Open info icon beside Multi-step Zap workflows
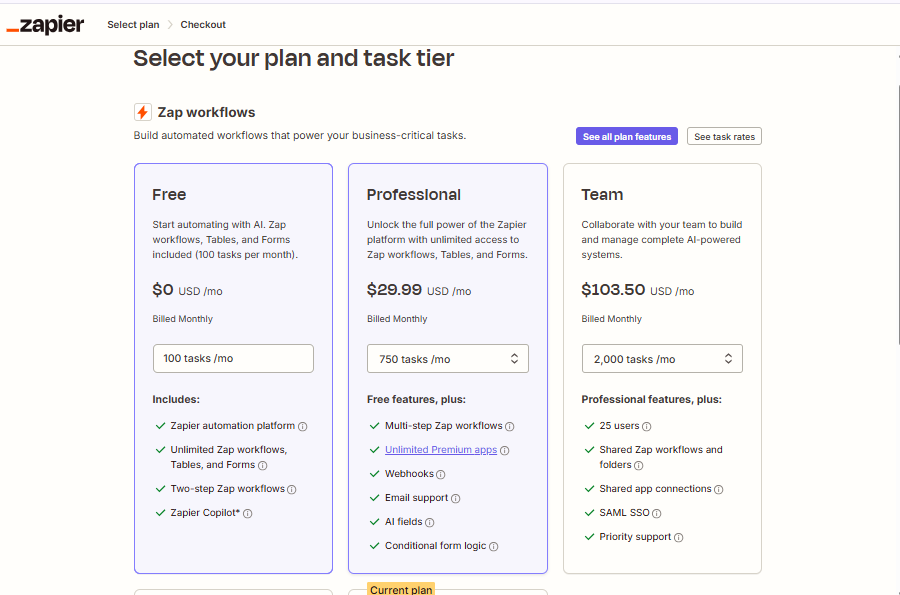 click(x=510, y=426)
